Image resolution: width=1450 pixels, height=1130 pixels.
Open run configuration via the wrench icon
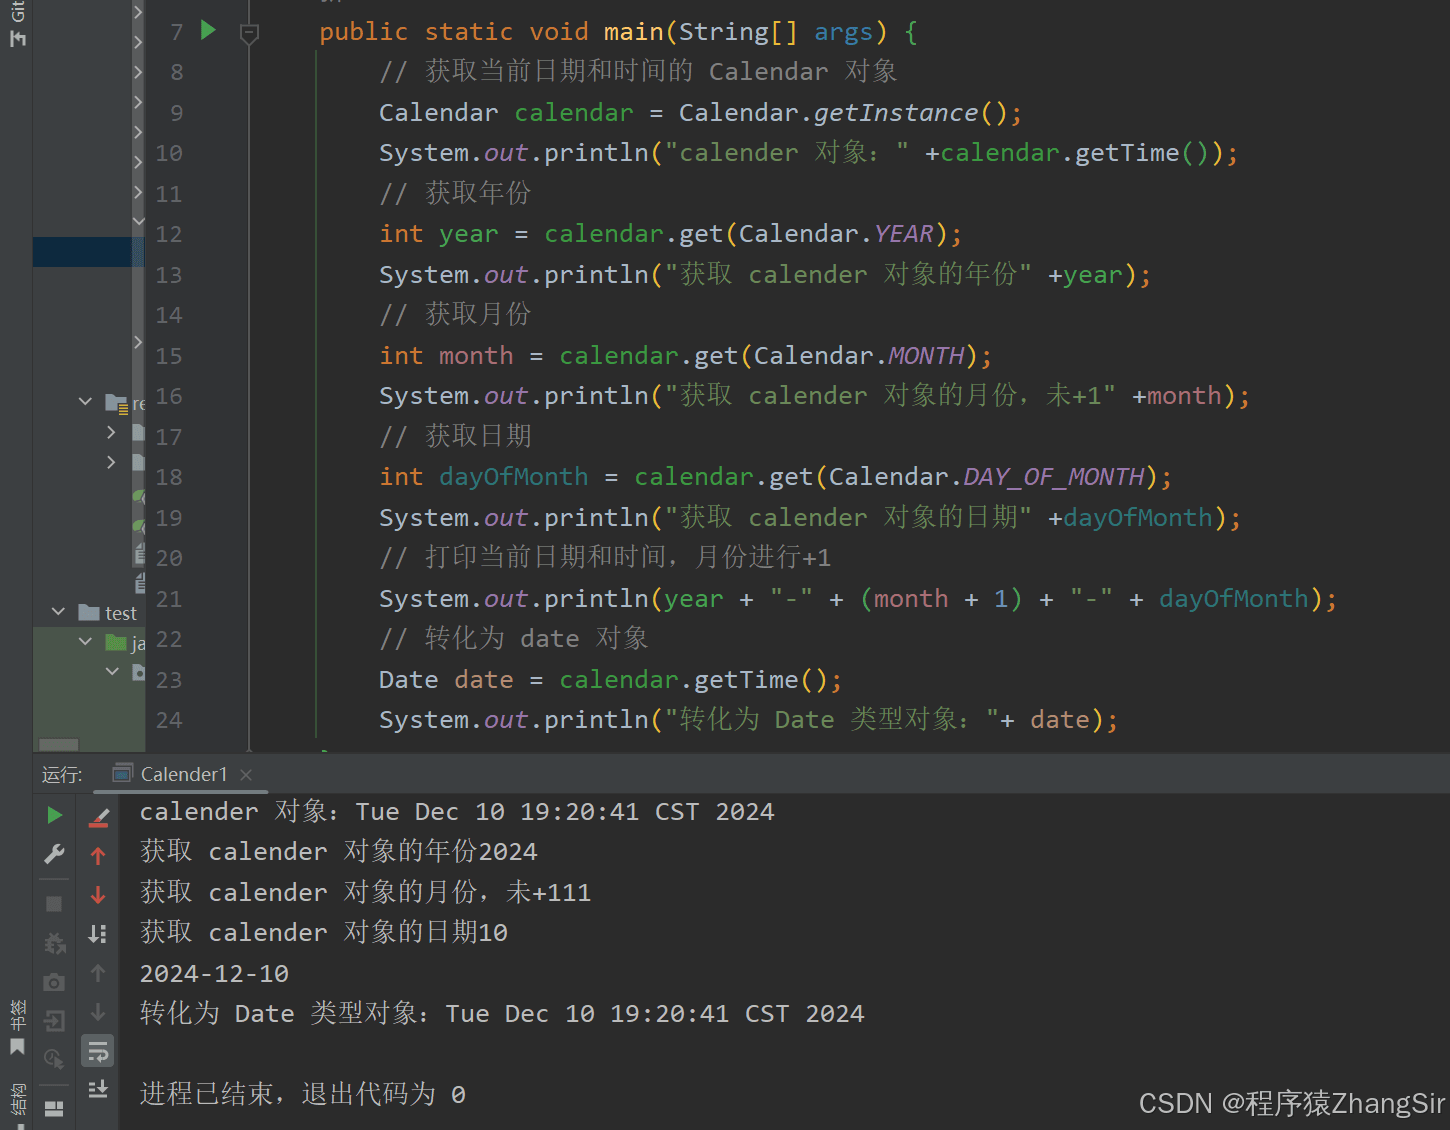point(54,854)
